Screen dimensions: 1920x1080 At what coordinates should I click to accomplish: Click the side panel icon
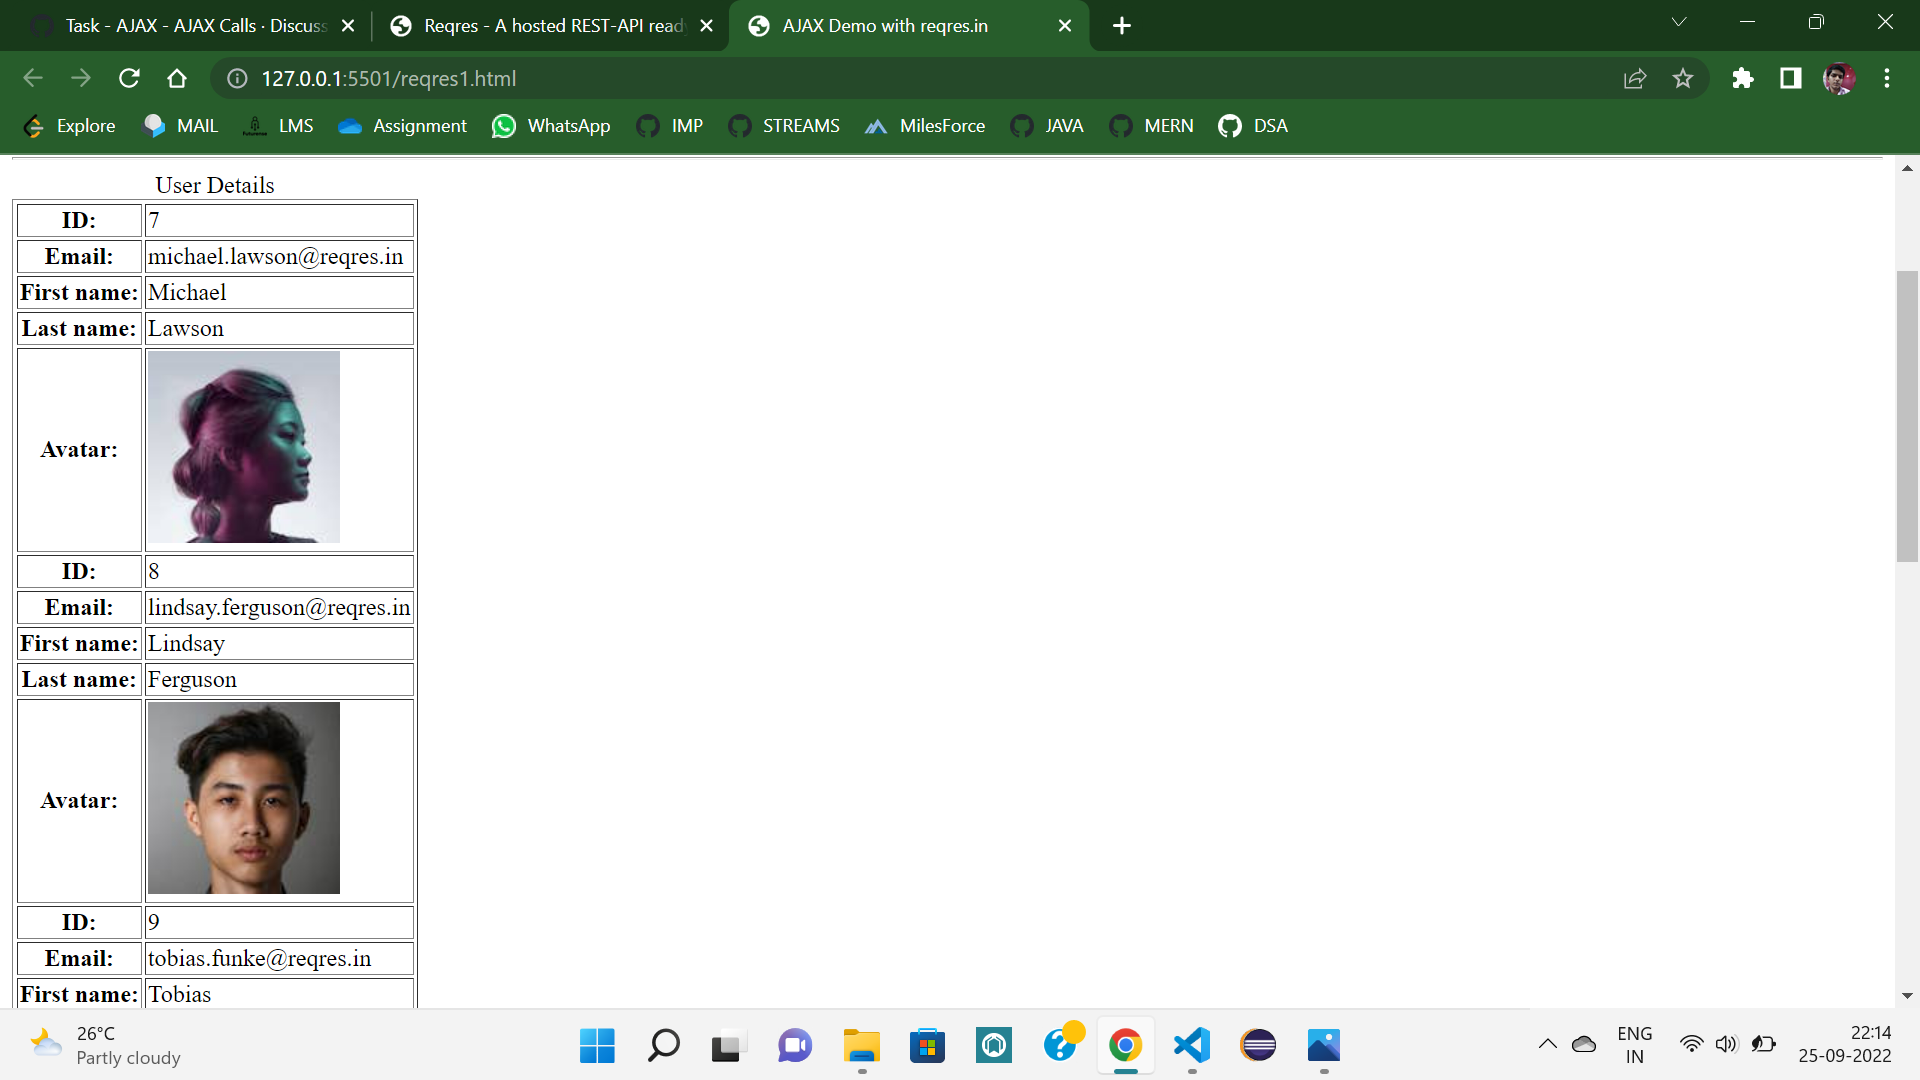pyautogui.click(x=1790, y=78)
